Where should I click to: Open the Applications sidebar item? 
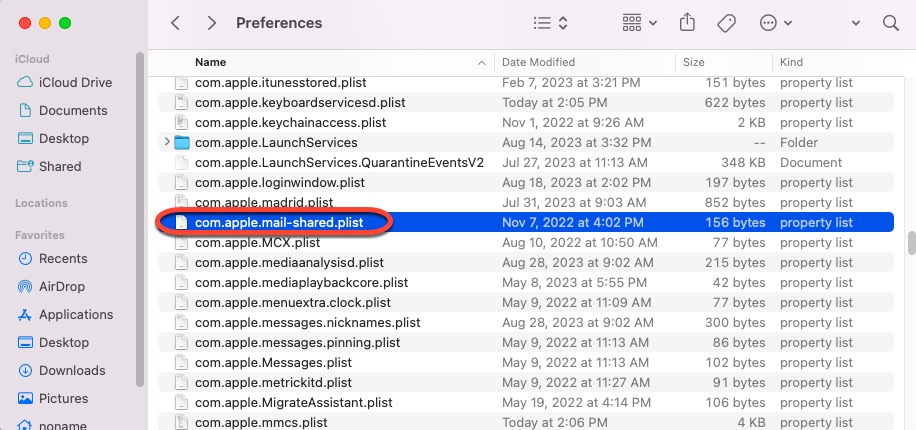[76, 314]
